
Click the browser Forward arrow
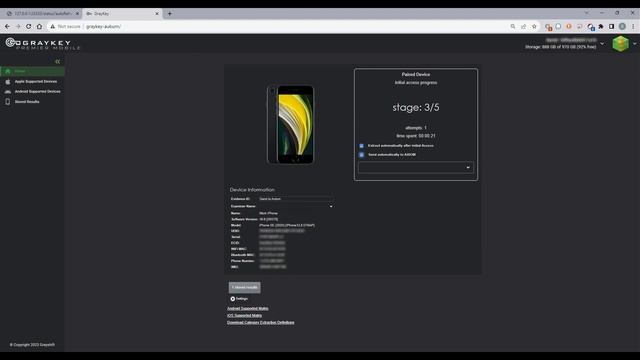(18, 27)
